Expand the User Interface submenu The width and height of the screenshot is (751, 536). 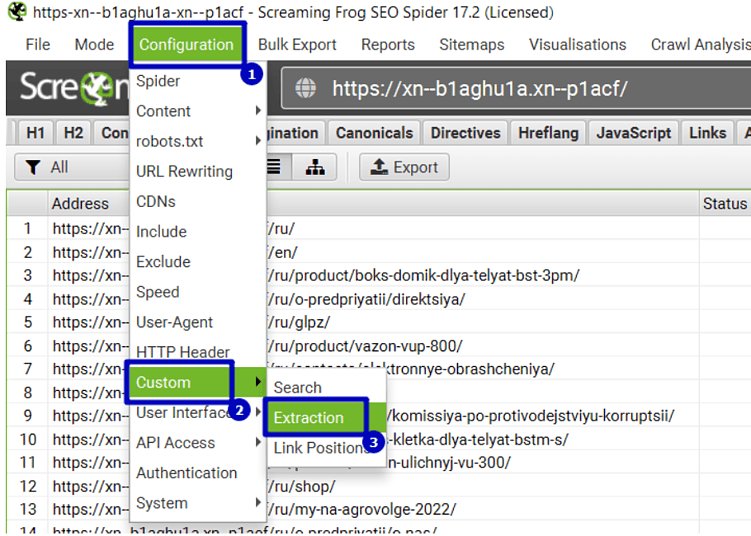(197, 412)
